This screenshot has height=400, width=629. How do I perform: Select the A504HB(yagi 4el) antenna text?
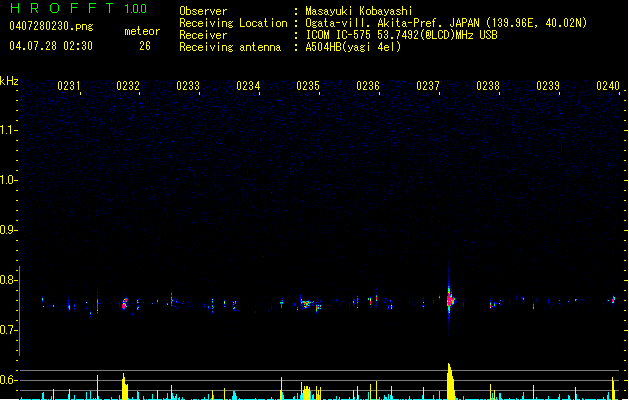(x=353, y=47)
